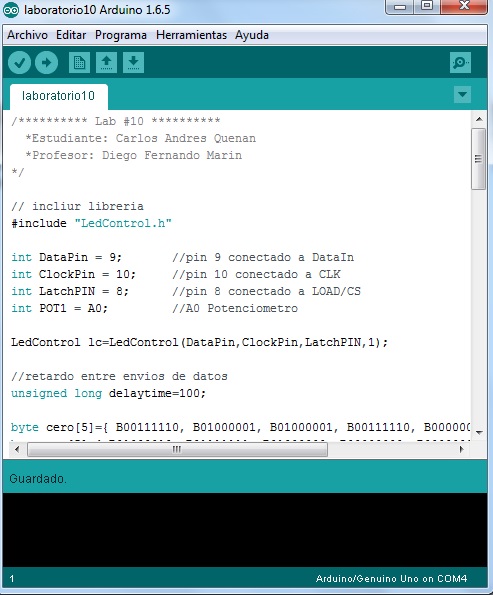Close the Arduino window
The height and width of the screenshot is (595, 493).
[464, 6]
